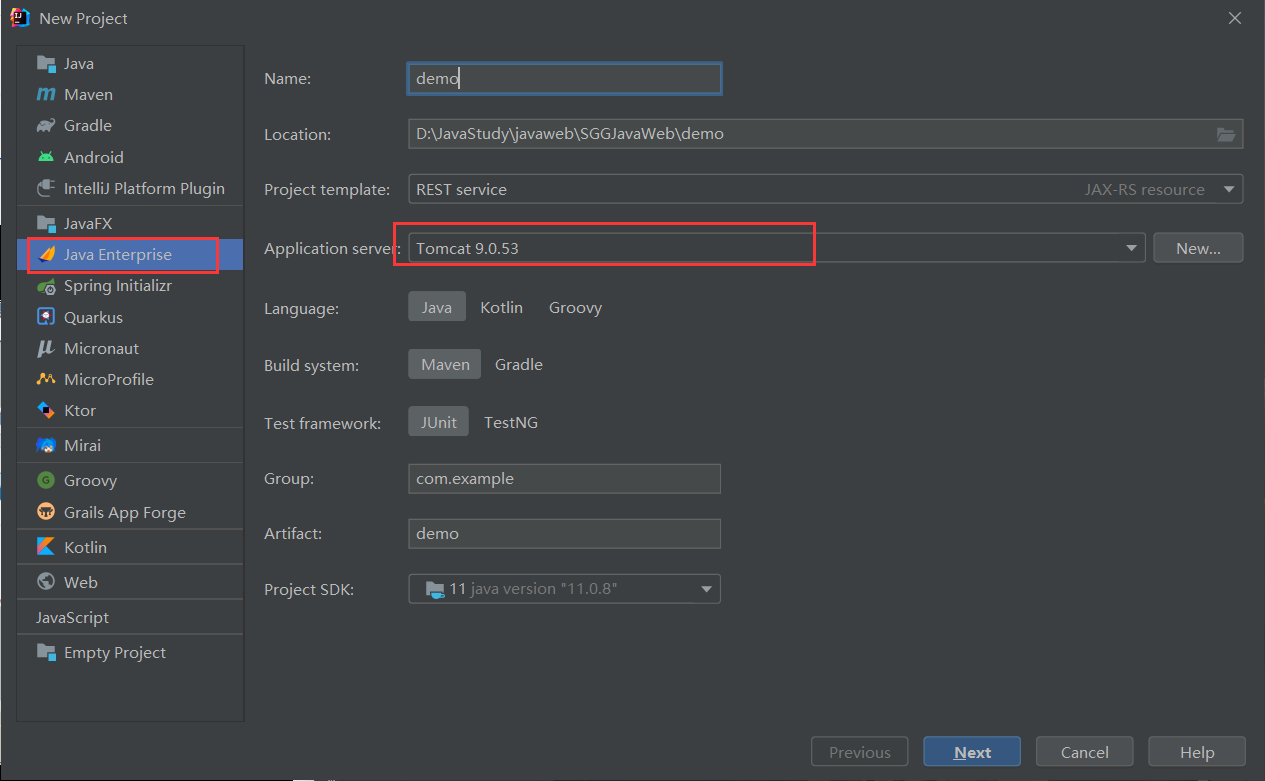Image resolution: width=1265 pixels, height=781 pixels.
Task: Click the Cancel button
Action: click(x=1085, y=752)
